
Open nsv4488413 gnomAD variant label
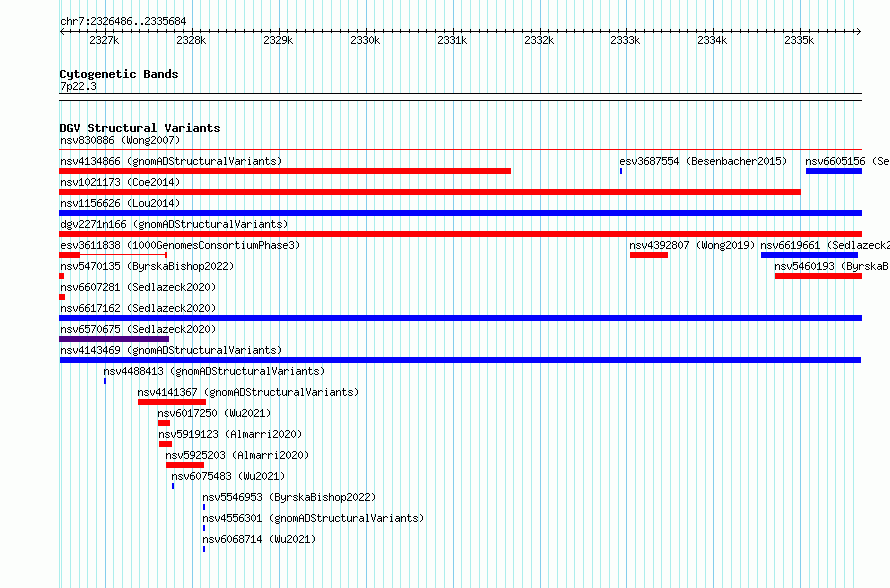[x=214, y=371]
